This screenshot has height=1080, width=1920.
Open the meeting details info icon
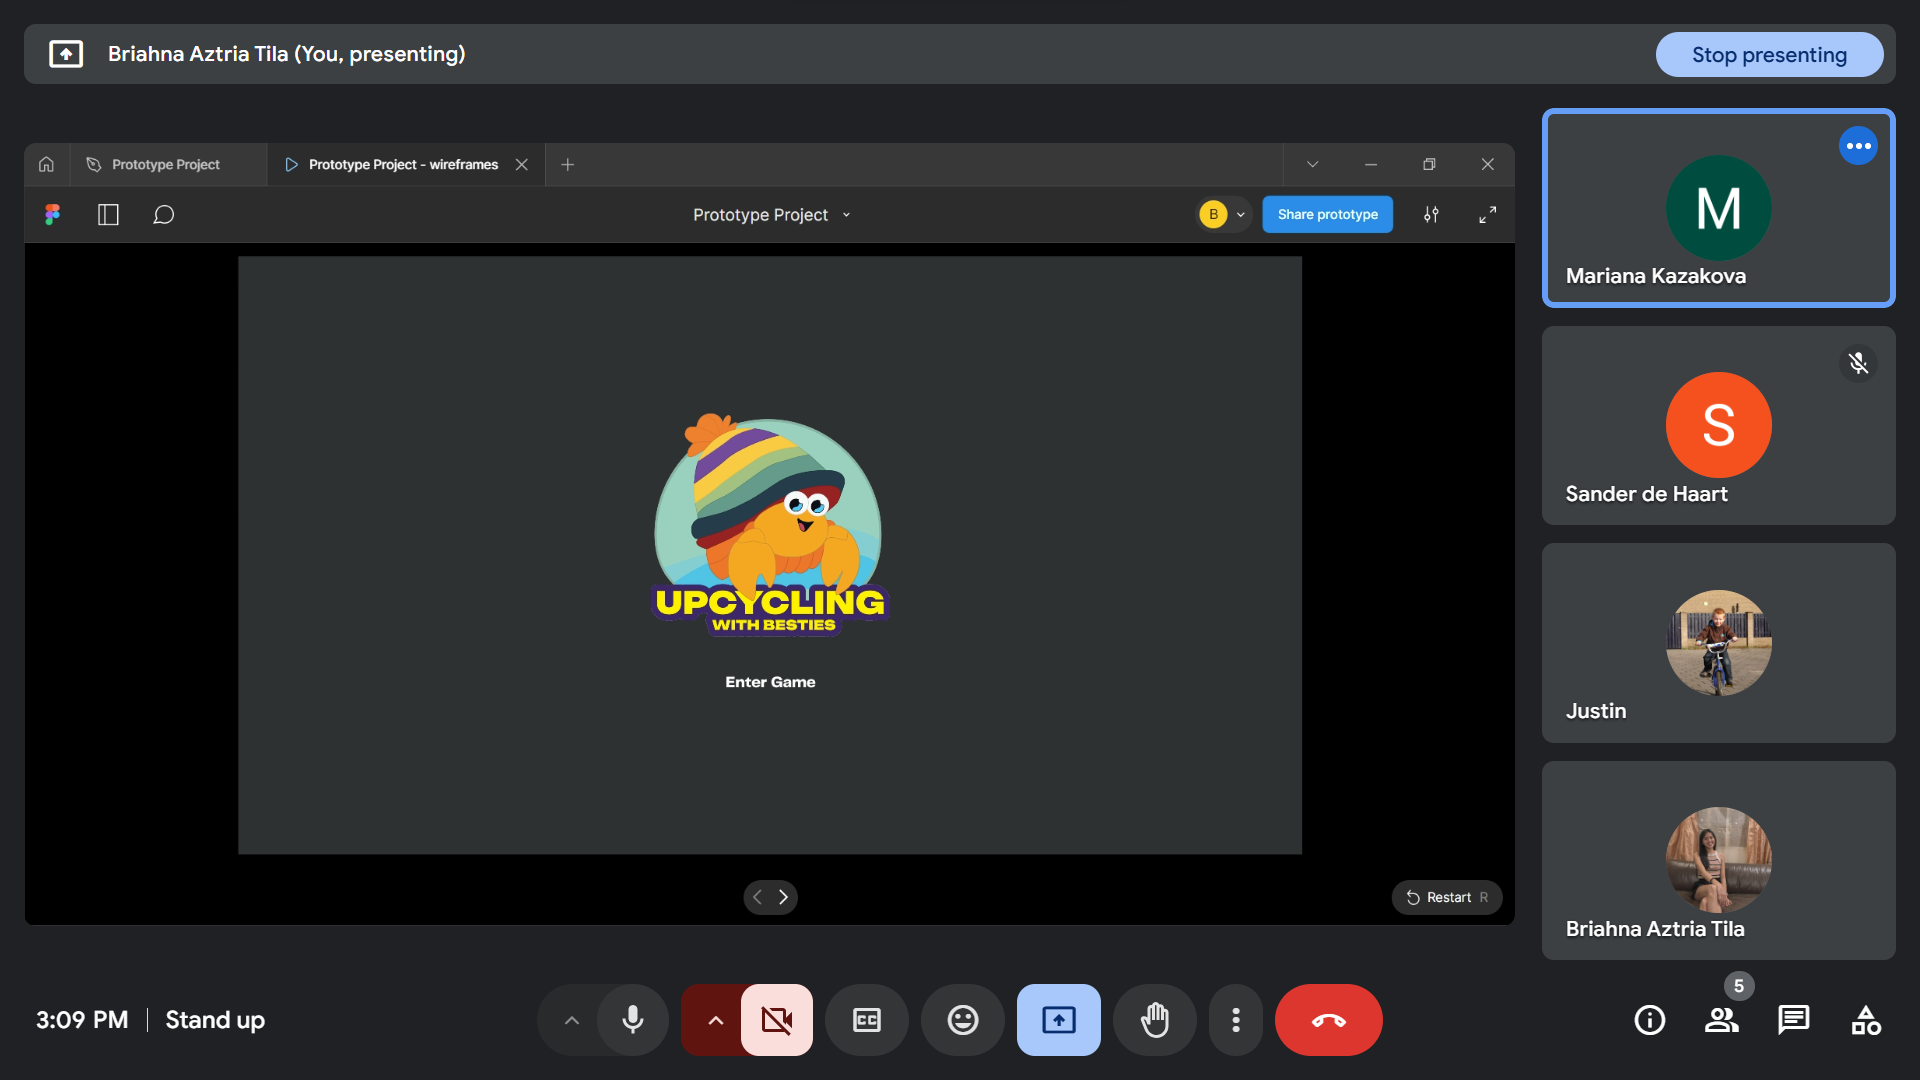tap(1649, 1020)
